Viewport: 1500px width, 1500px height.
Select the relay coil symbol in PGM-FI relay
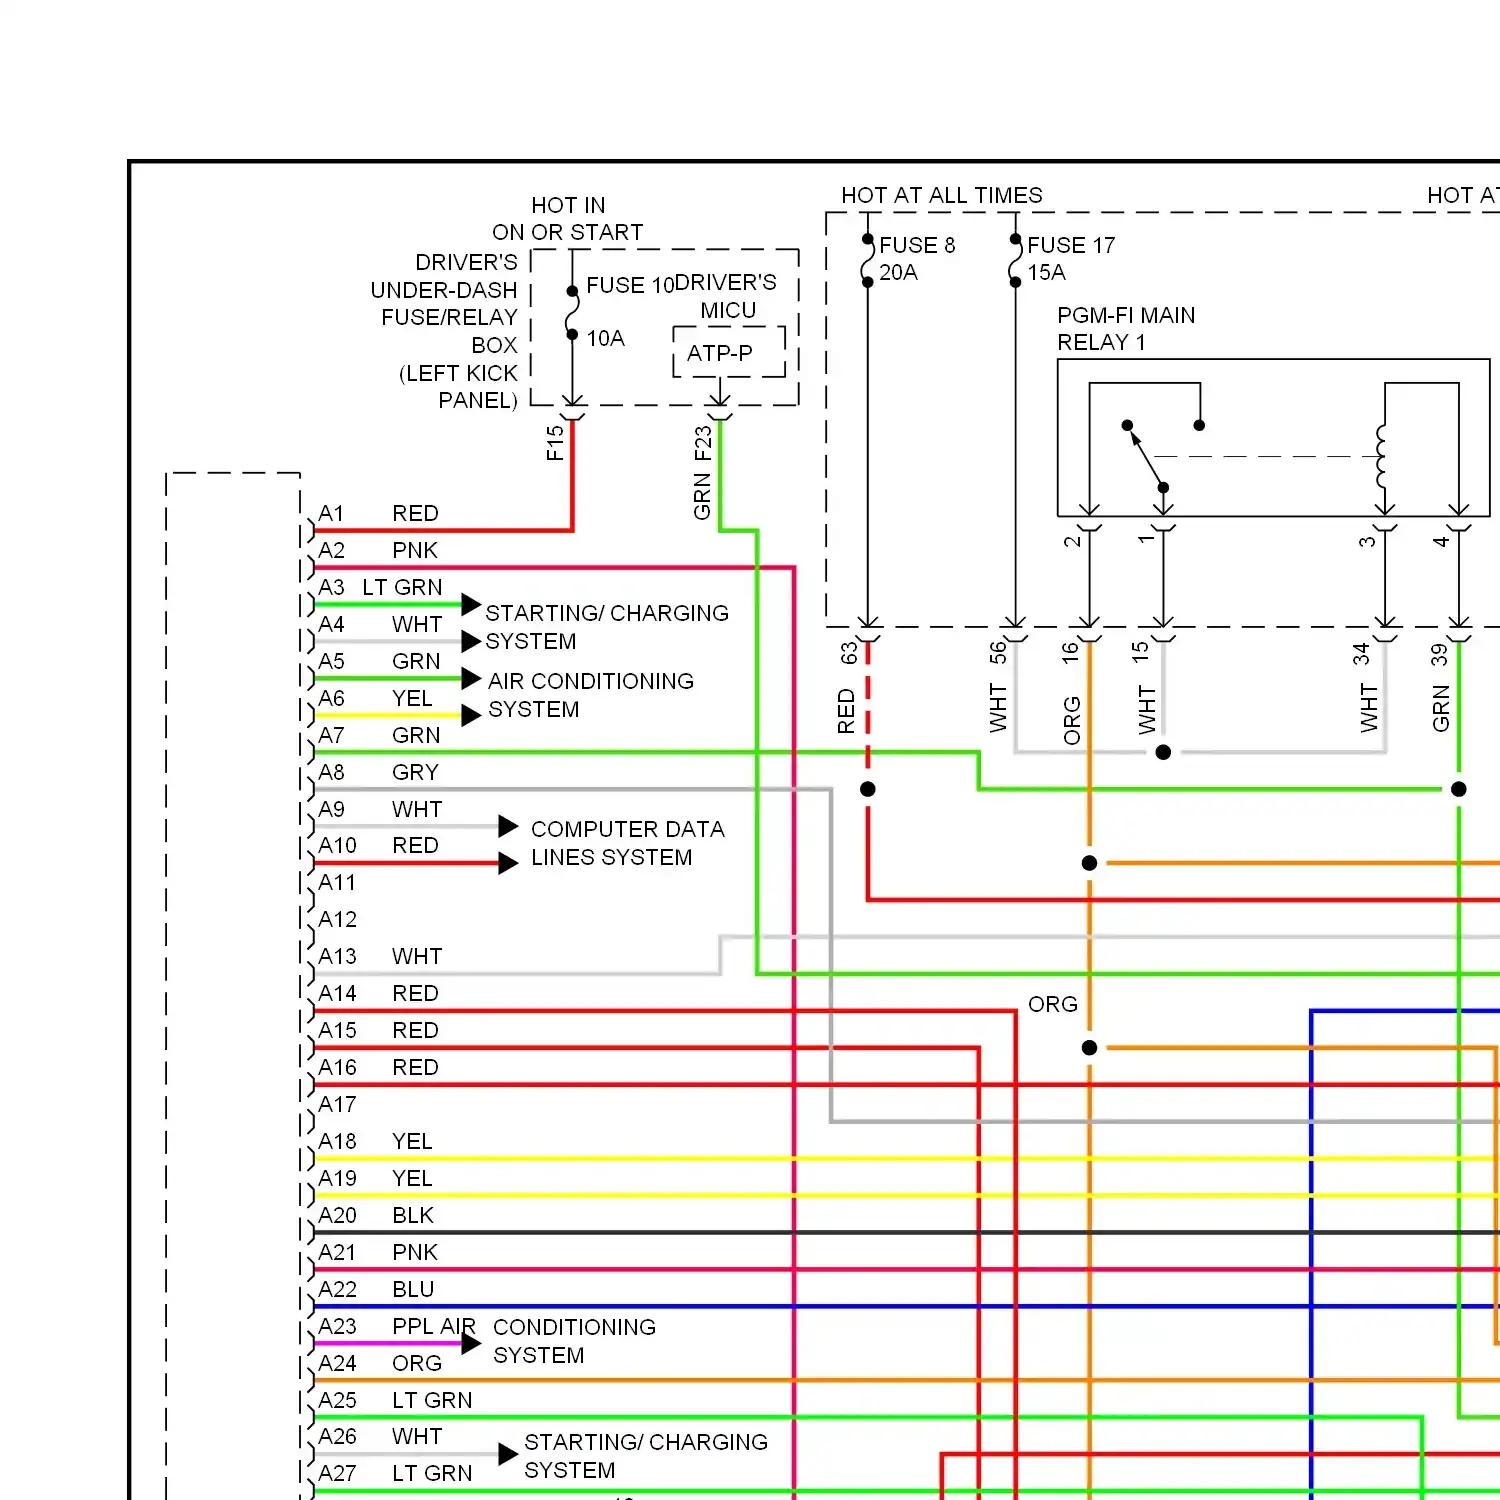[1381, 456]
